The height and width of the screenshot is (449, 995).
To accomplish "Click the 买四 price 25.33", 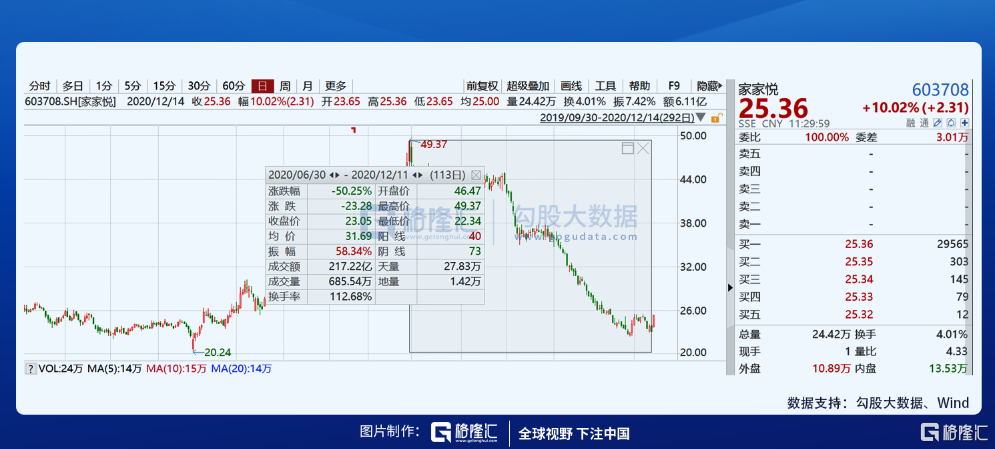I will click(857, 296).
